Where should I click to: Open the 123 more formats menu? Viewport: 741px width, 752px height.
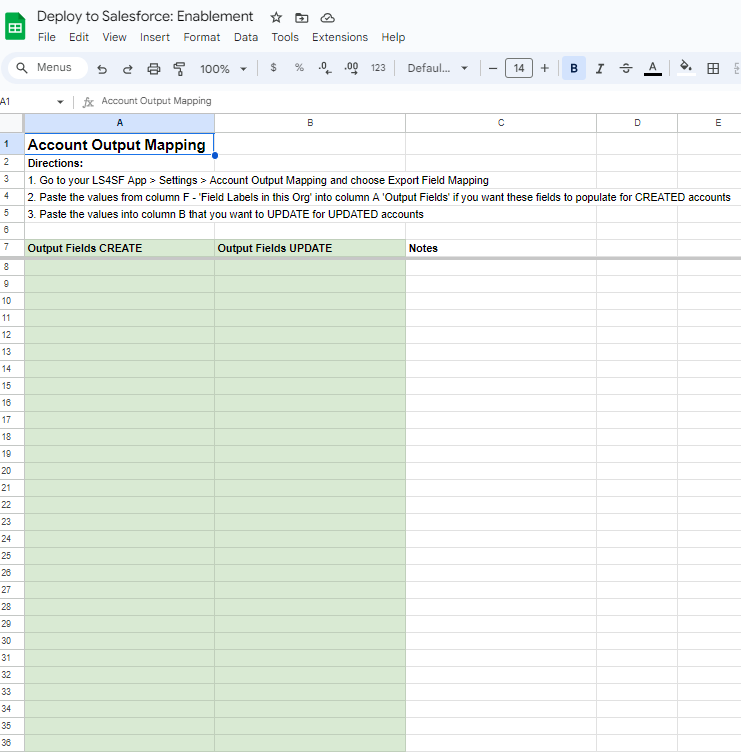click(378, 68)
